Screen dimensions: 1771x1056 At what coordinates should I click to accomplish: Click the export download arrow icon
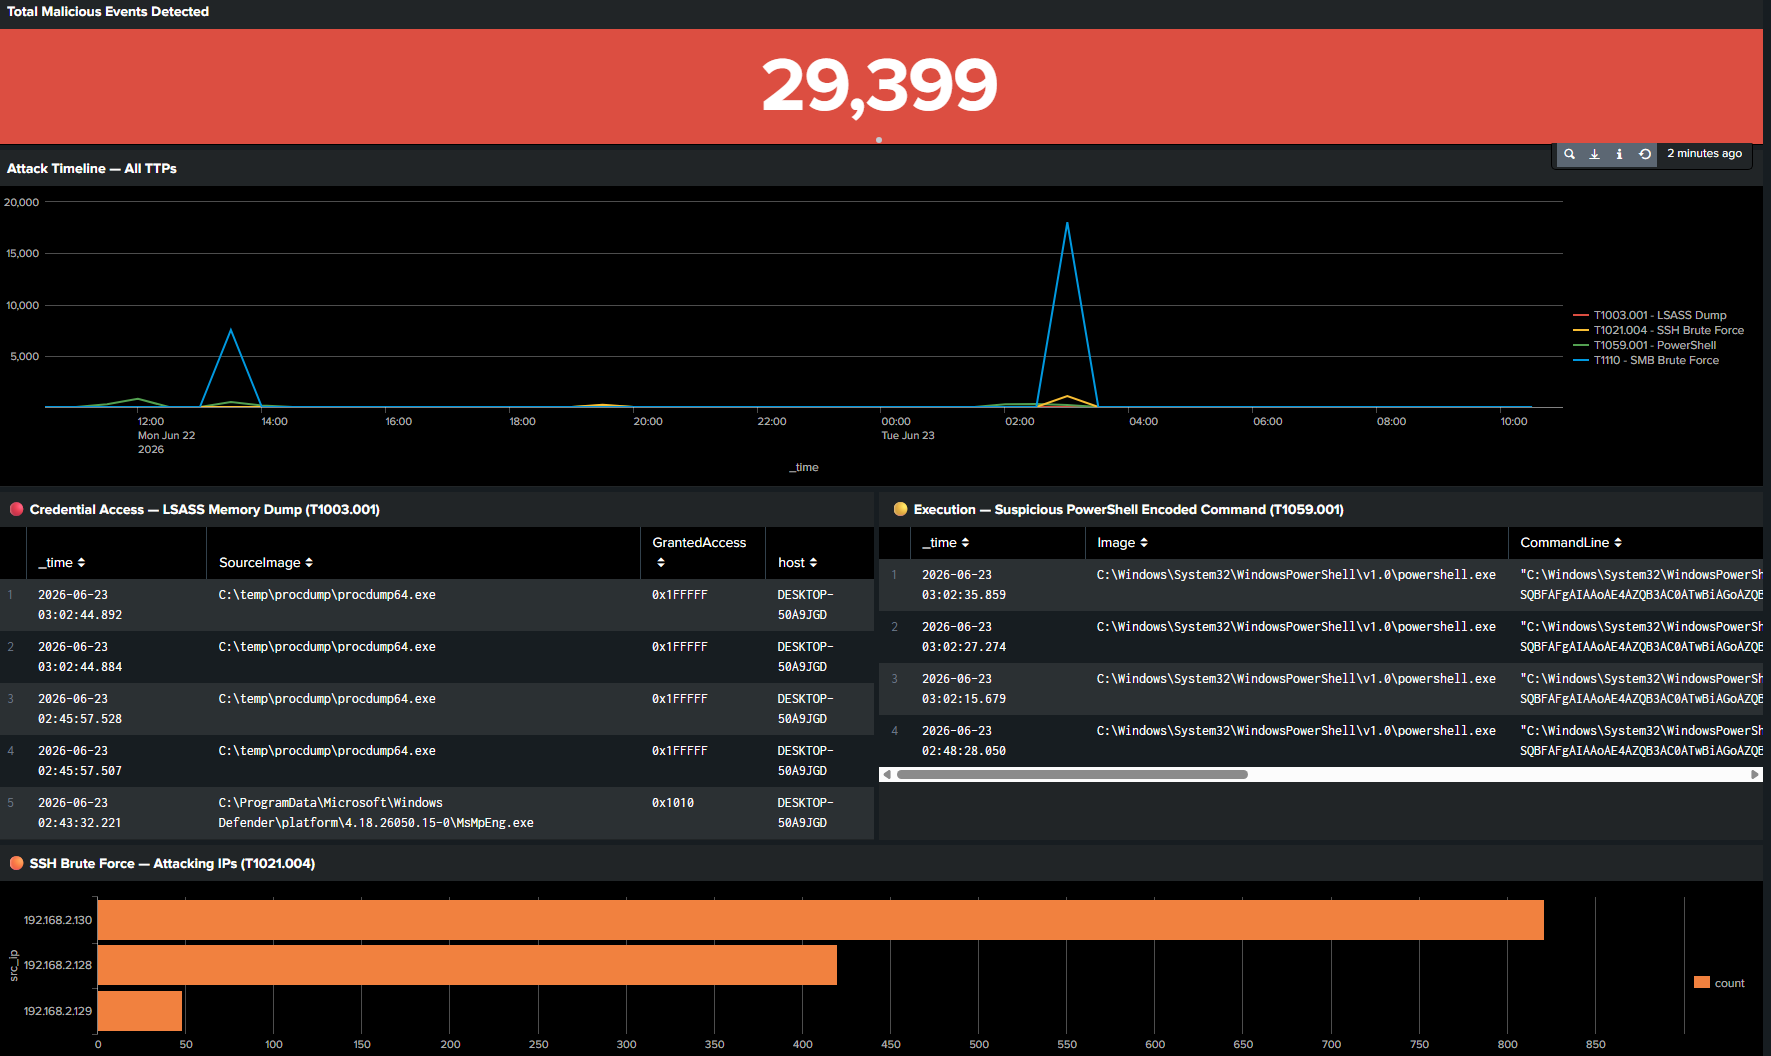click(1594, 154)
